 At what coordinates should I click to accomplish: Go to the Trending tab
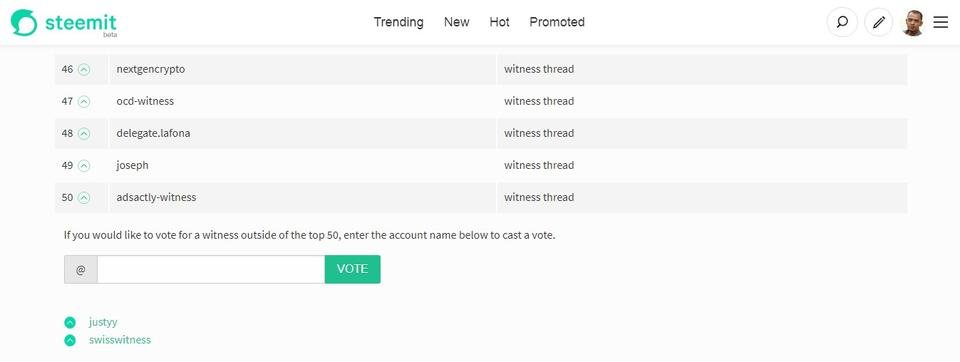click(399, 22)
